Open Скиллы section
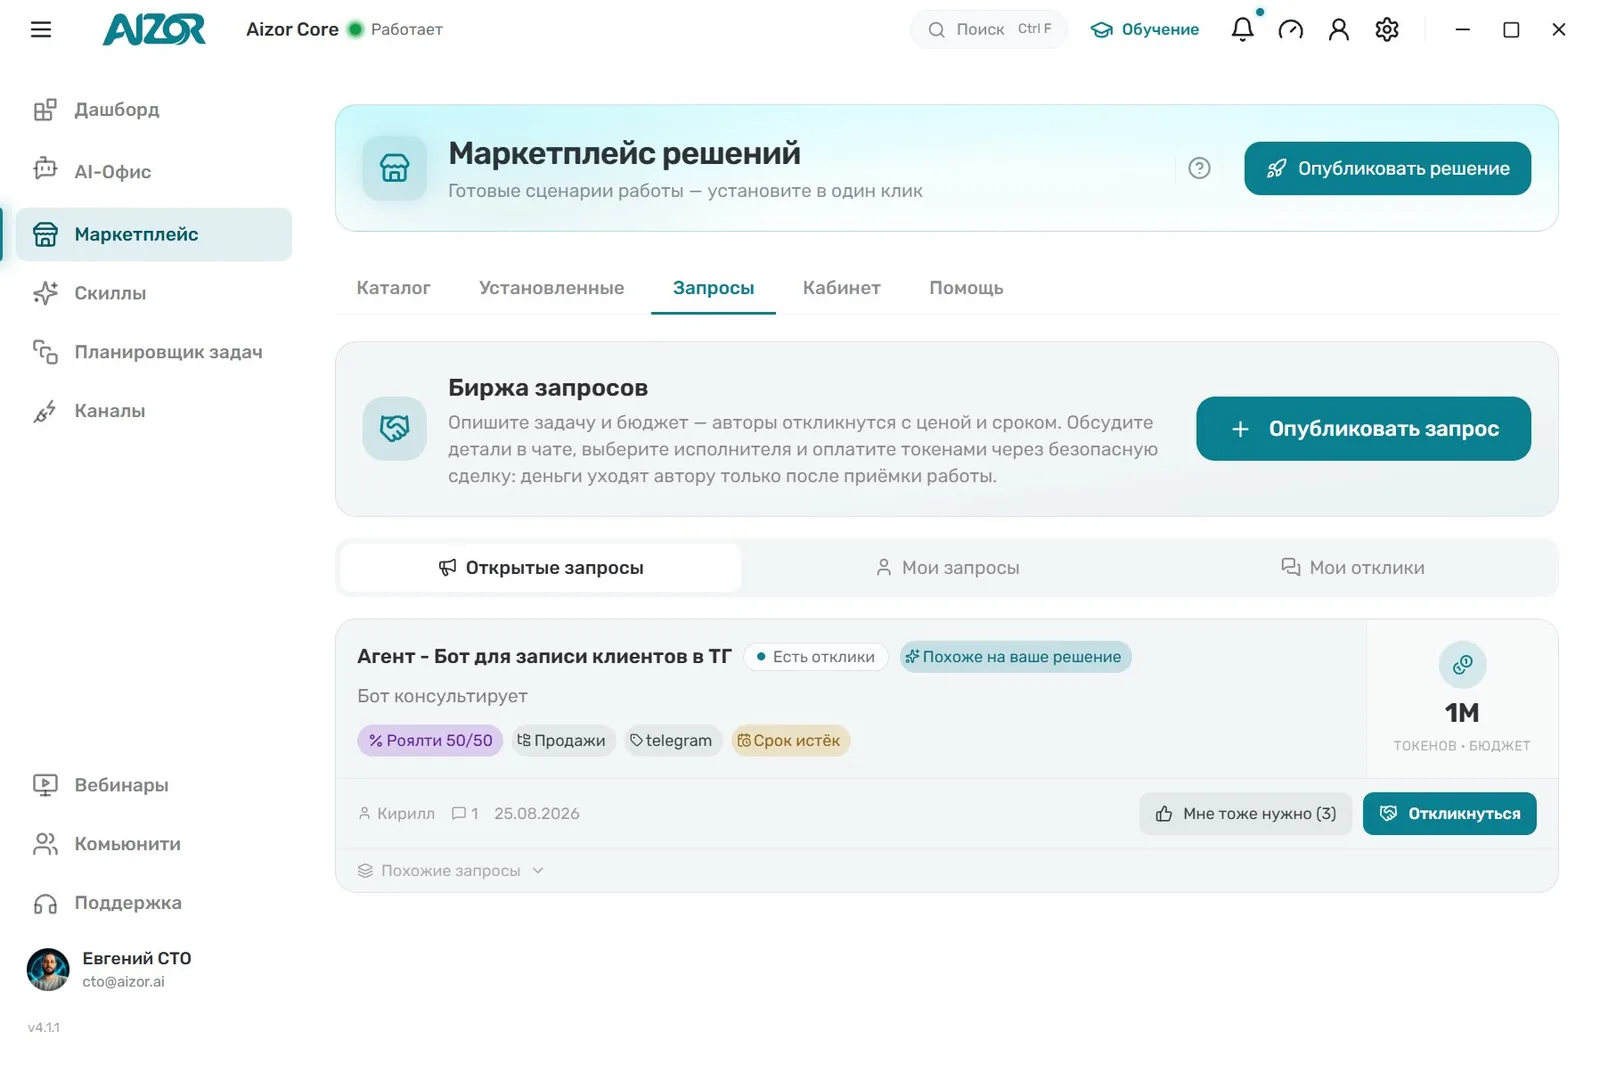Viewport: 1600px width, 1065px height. [154, 293]
